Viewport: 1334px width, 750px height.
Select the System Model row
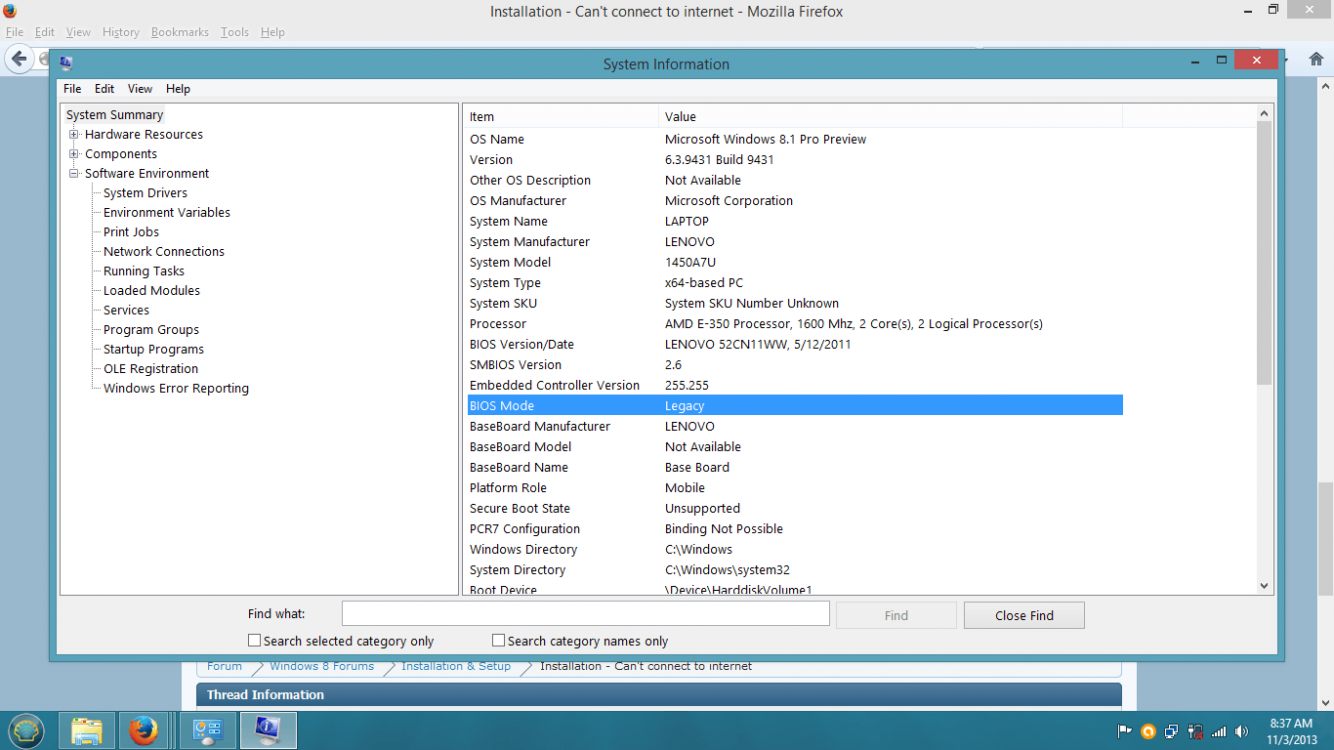(x=795, y=262)
